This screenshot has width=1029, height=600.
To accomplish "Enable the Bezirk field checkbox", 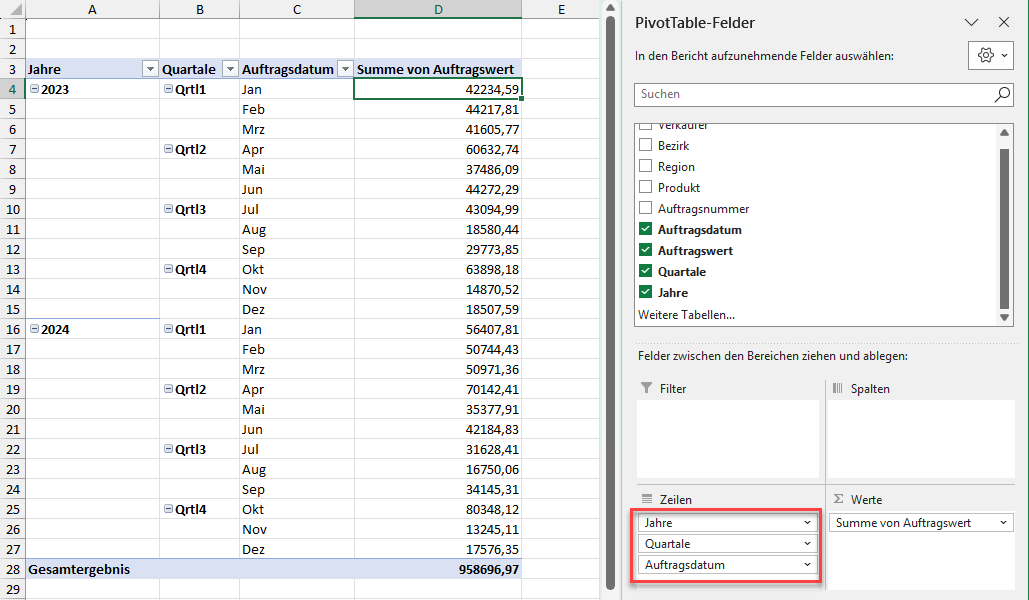I will click(645, 146).
